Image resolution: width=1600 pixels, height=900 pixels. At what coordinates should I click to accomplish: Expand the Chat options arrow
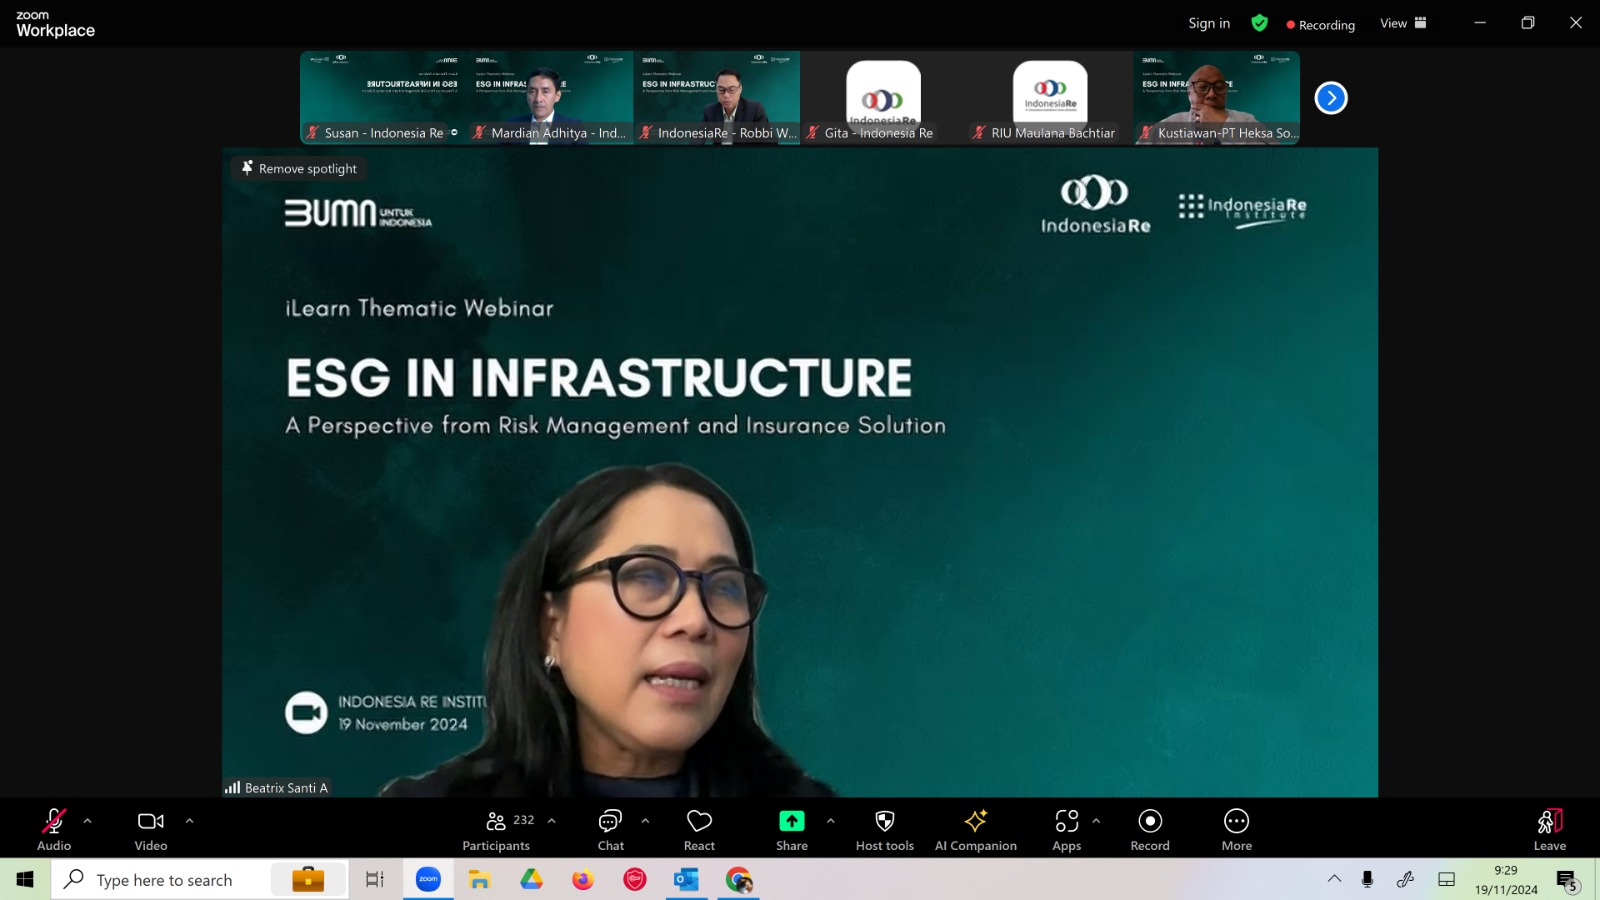(x=645, y=821)
